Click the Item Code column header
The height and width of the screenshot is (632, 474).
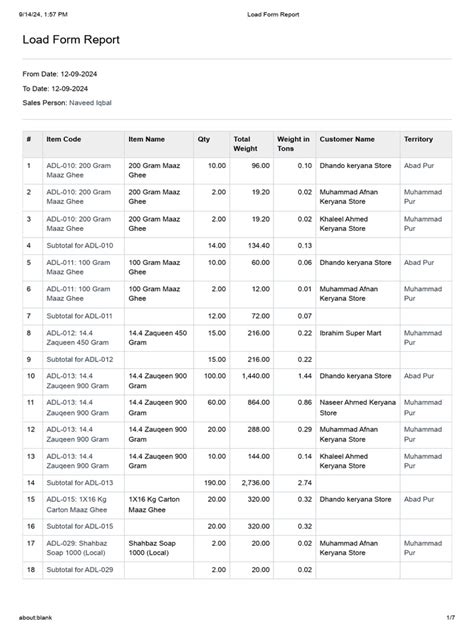coord(64,139)
